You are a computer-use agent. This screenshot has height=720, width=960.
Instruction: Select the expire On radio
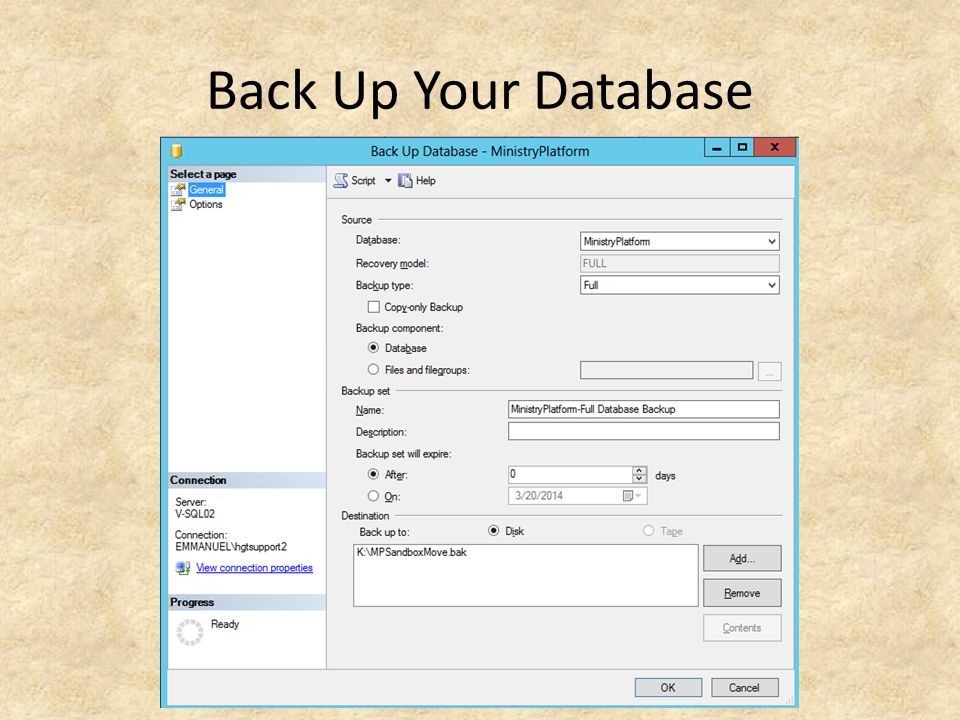(x=373, y=495)
